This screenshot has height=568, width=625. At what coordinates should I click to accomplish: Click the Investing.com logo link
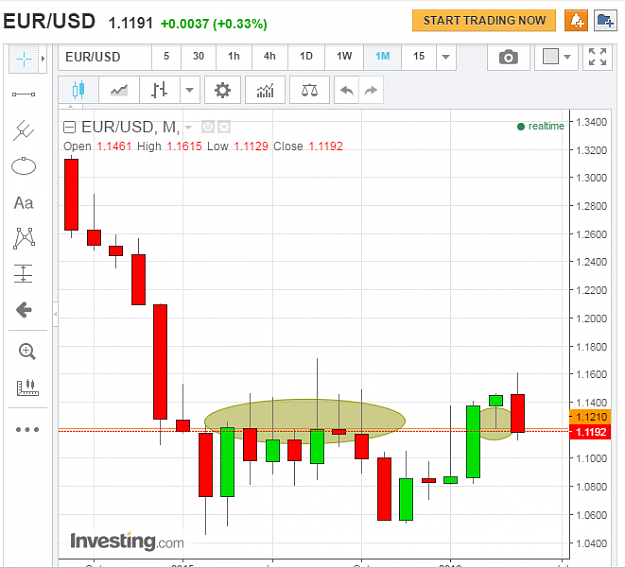[127, 541]
